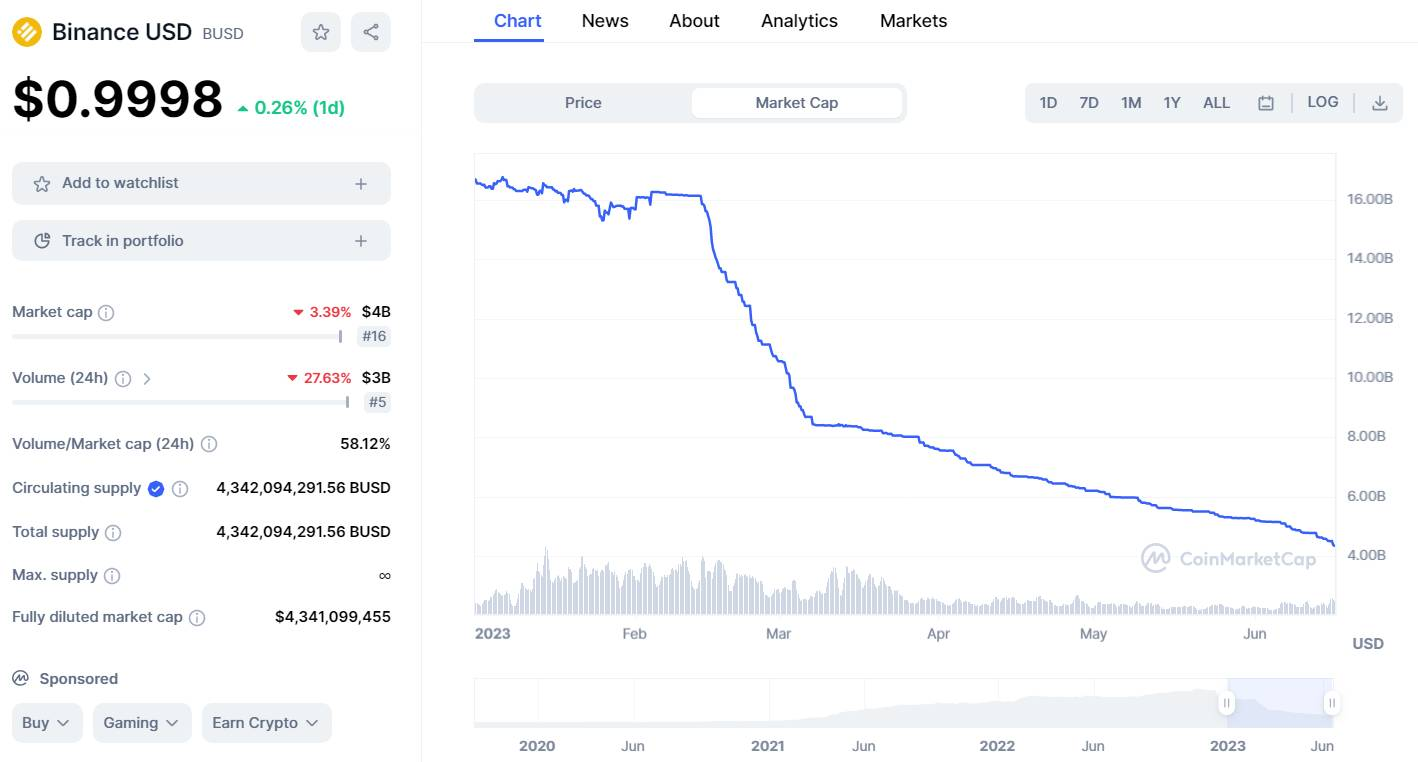Image resolution: width=1418 pixels, height=762 pixels.
Task: Click the plus icon on Track in portfolio
Action: [x=361, y=241]
